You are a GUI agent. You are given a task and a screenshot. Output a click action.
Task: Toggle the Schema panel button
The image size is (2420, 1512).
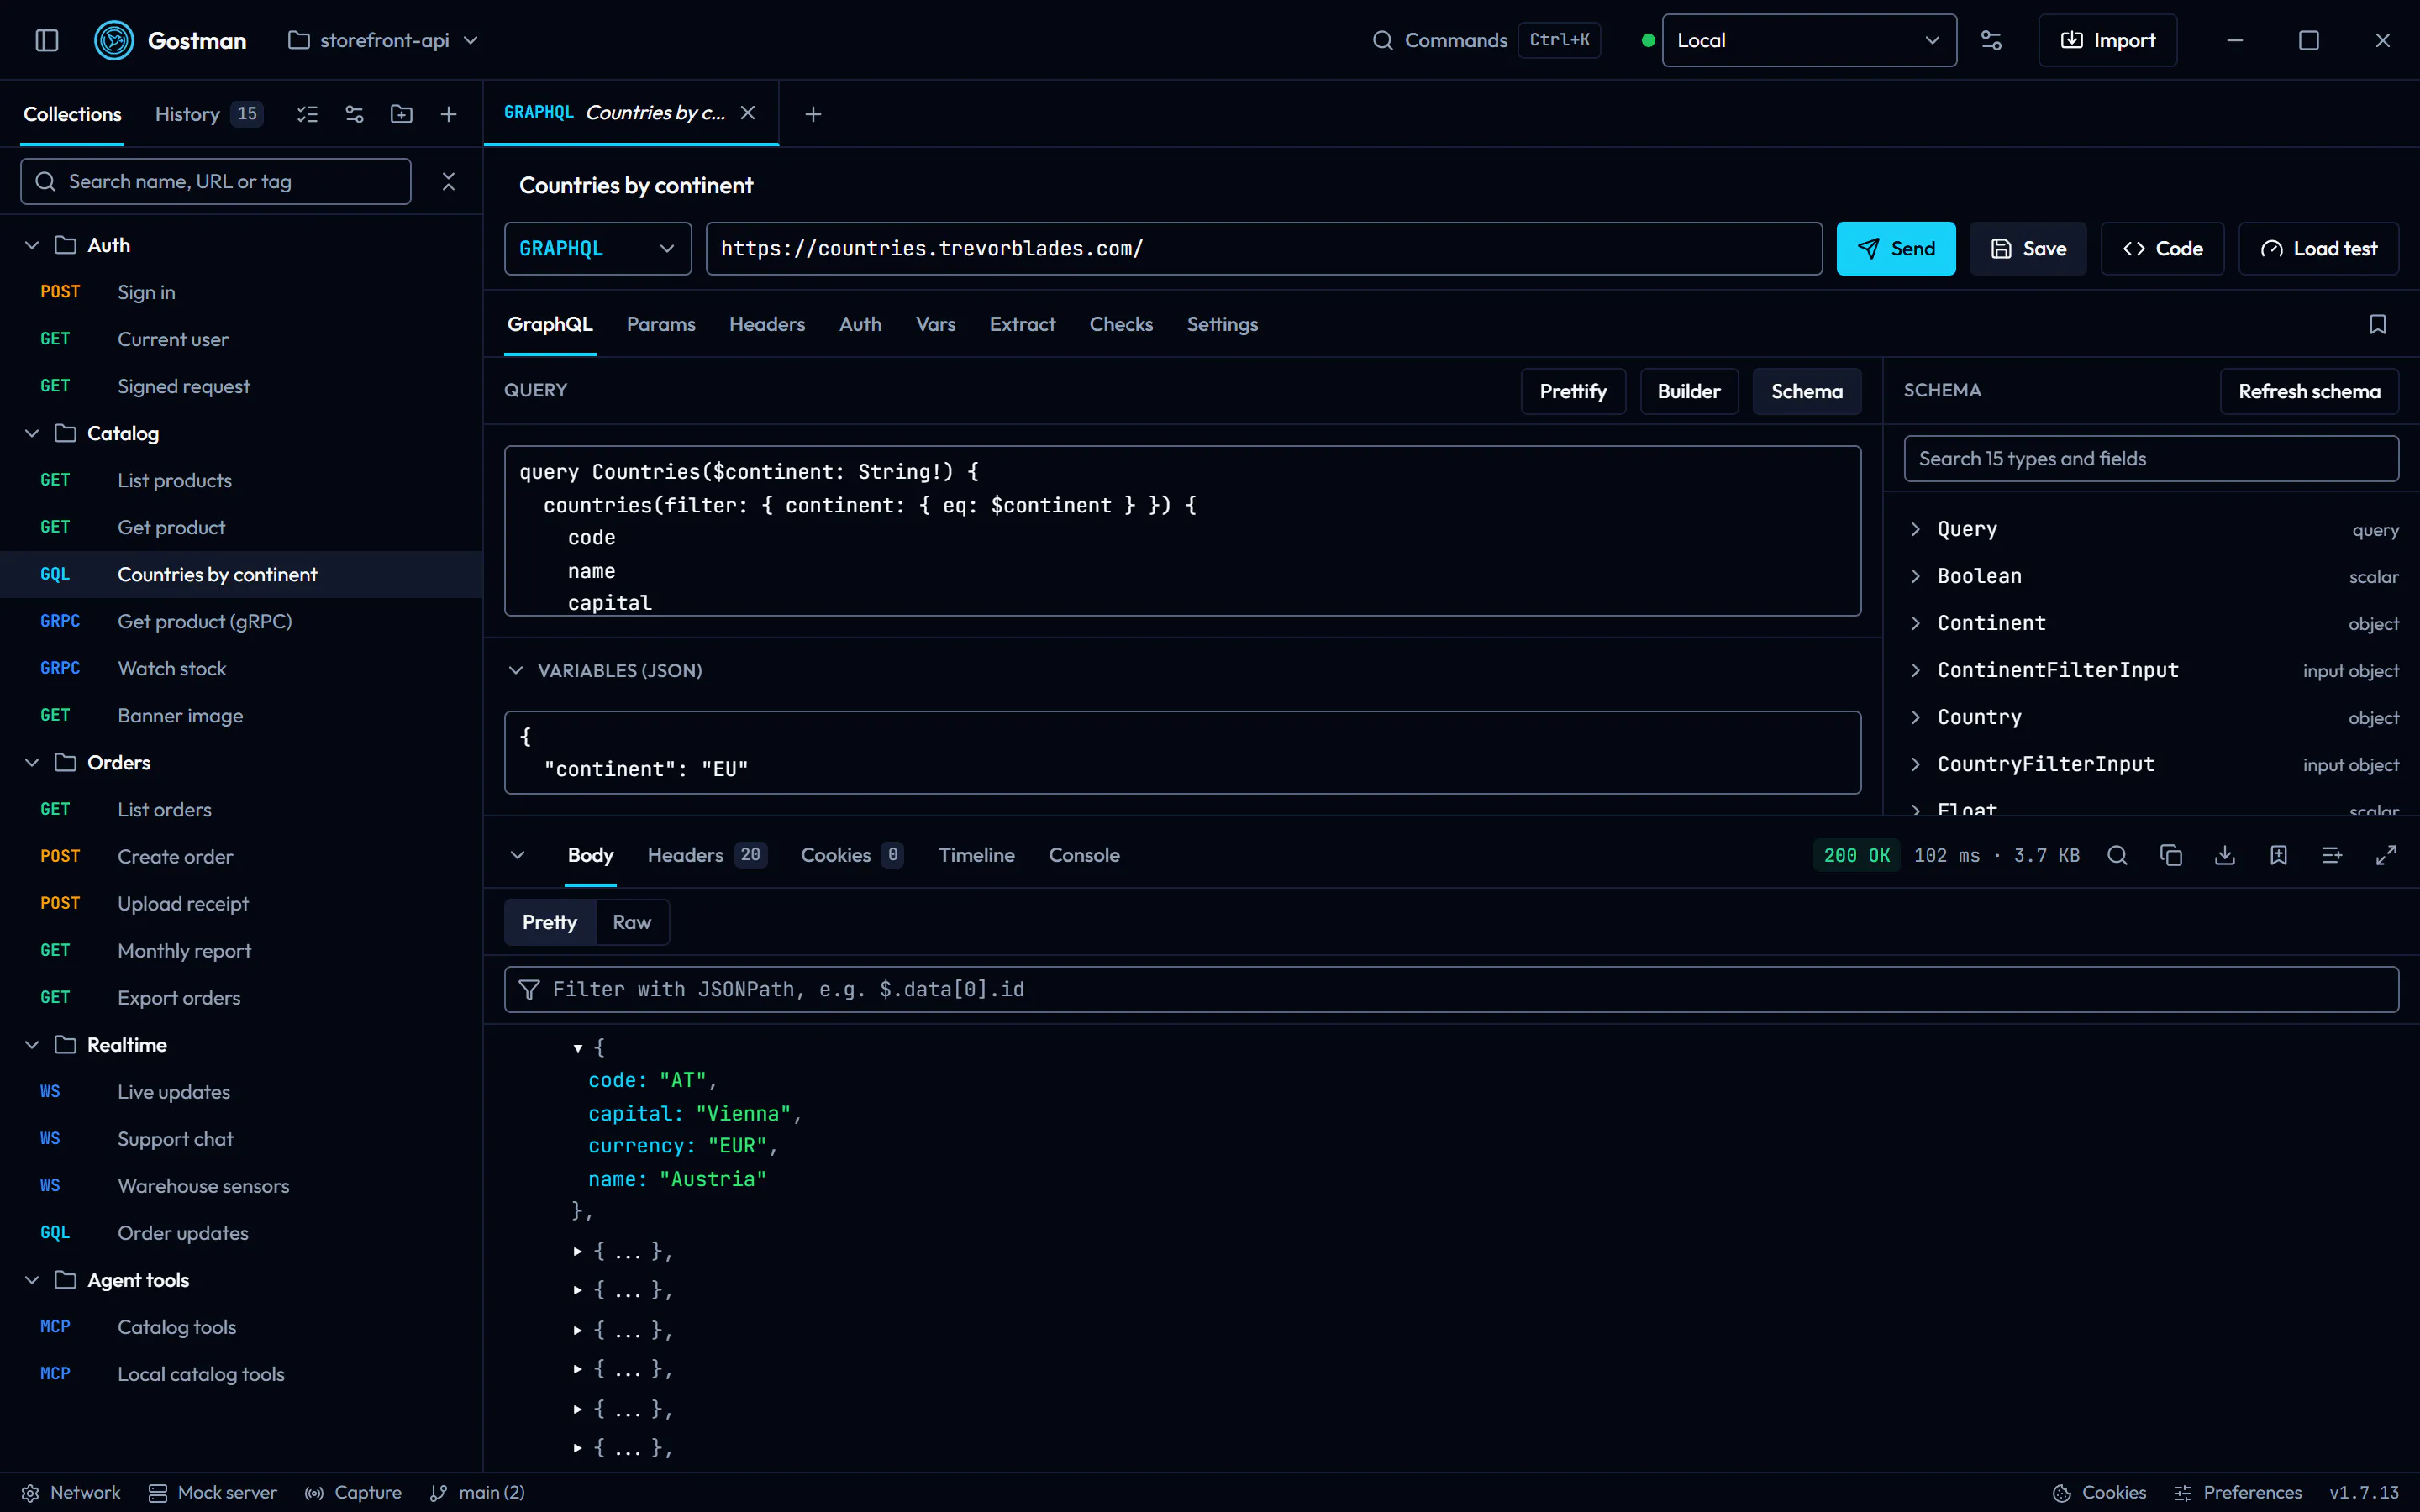click(x=1806, y=391)
